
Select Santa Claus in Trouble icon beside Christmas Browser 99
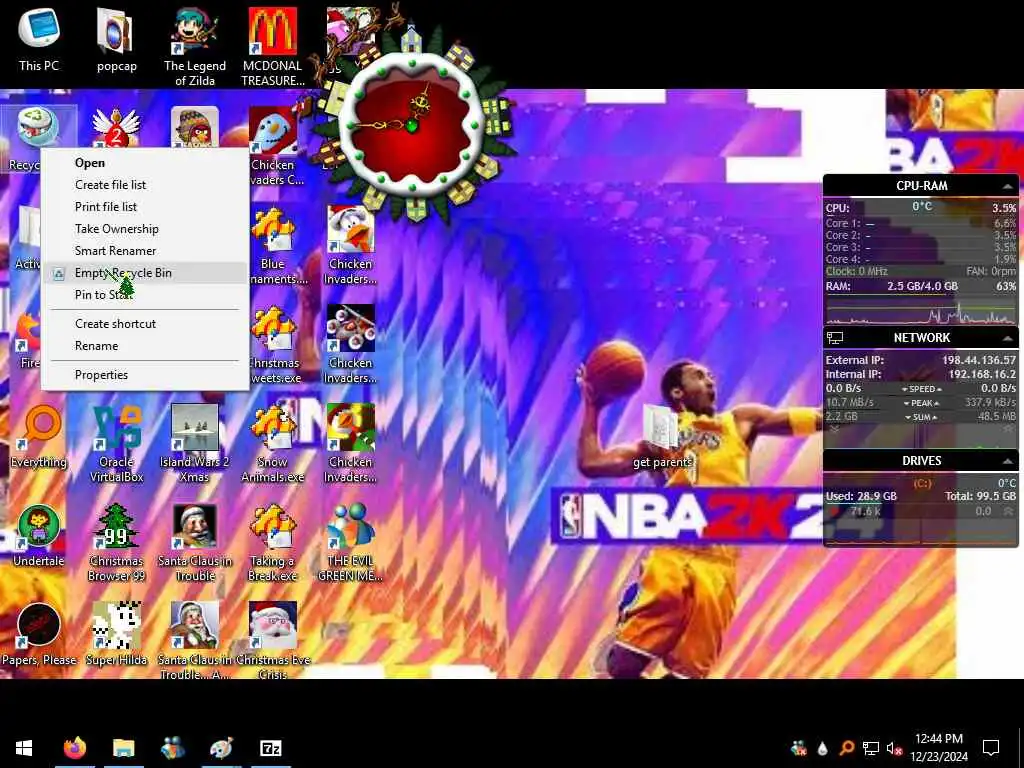(x=195, y=543)
